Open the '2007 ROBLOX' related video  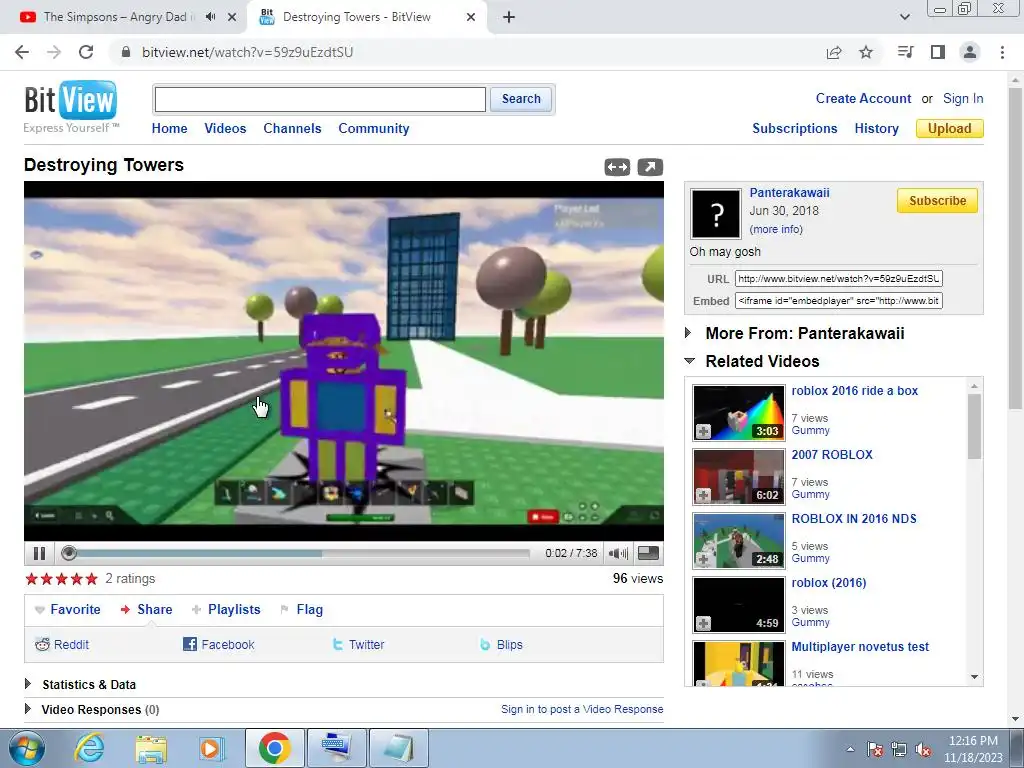(x=832, y=455)
